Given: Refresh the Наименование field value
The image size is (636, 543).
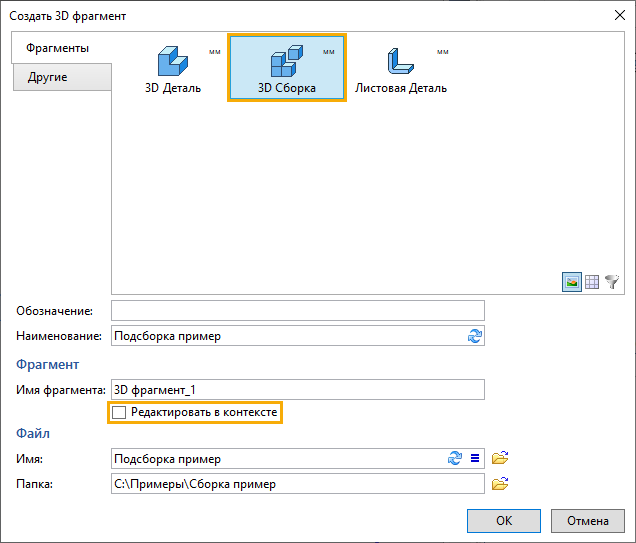Looking at the screenshot, I should point(474,336).
